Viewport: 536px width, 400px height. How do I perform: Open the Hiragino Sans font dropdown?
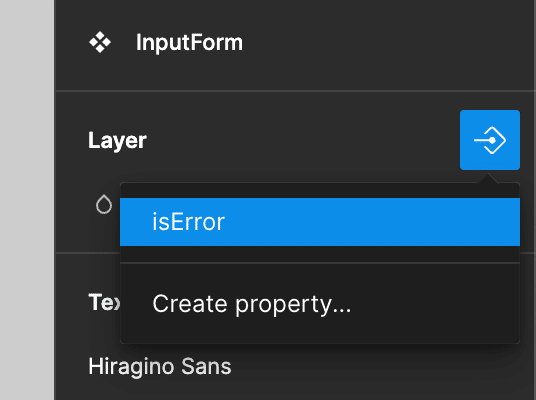coord(160,366)
